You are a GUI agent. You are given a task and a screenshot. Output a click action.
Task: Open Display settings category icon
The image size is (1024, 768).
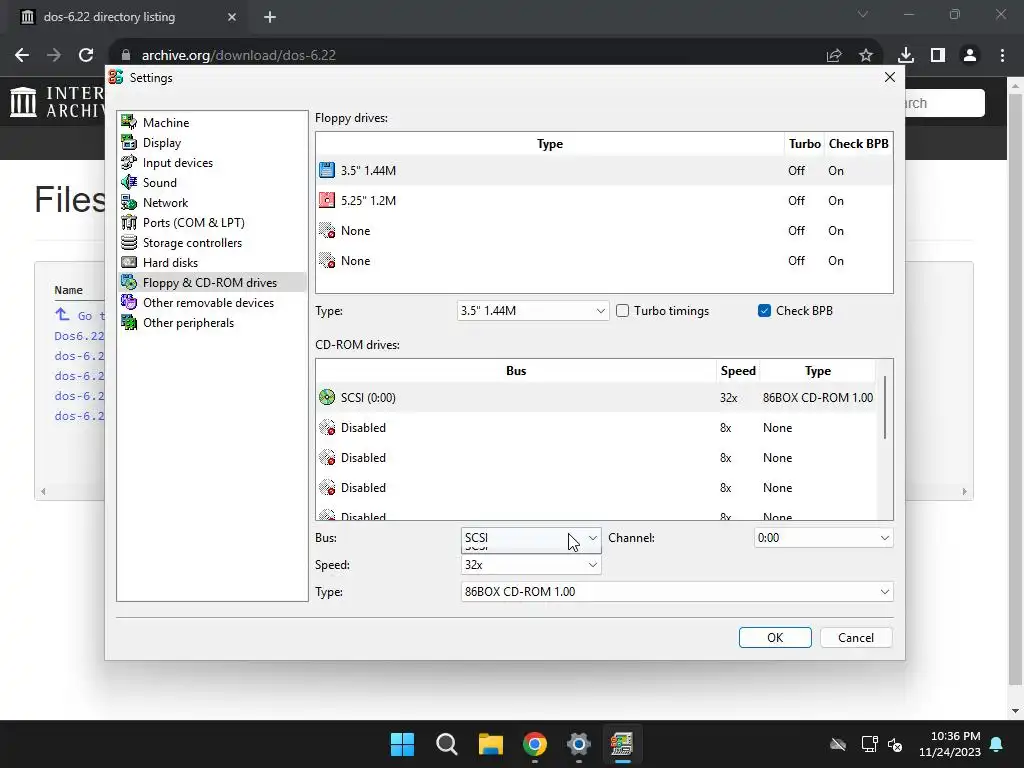pyautogui.click(x=129, y=142)
